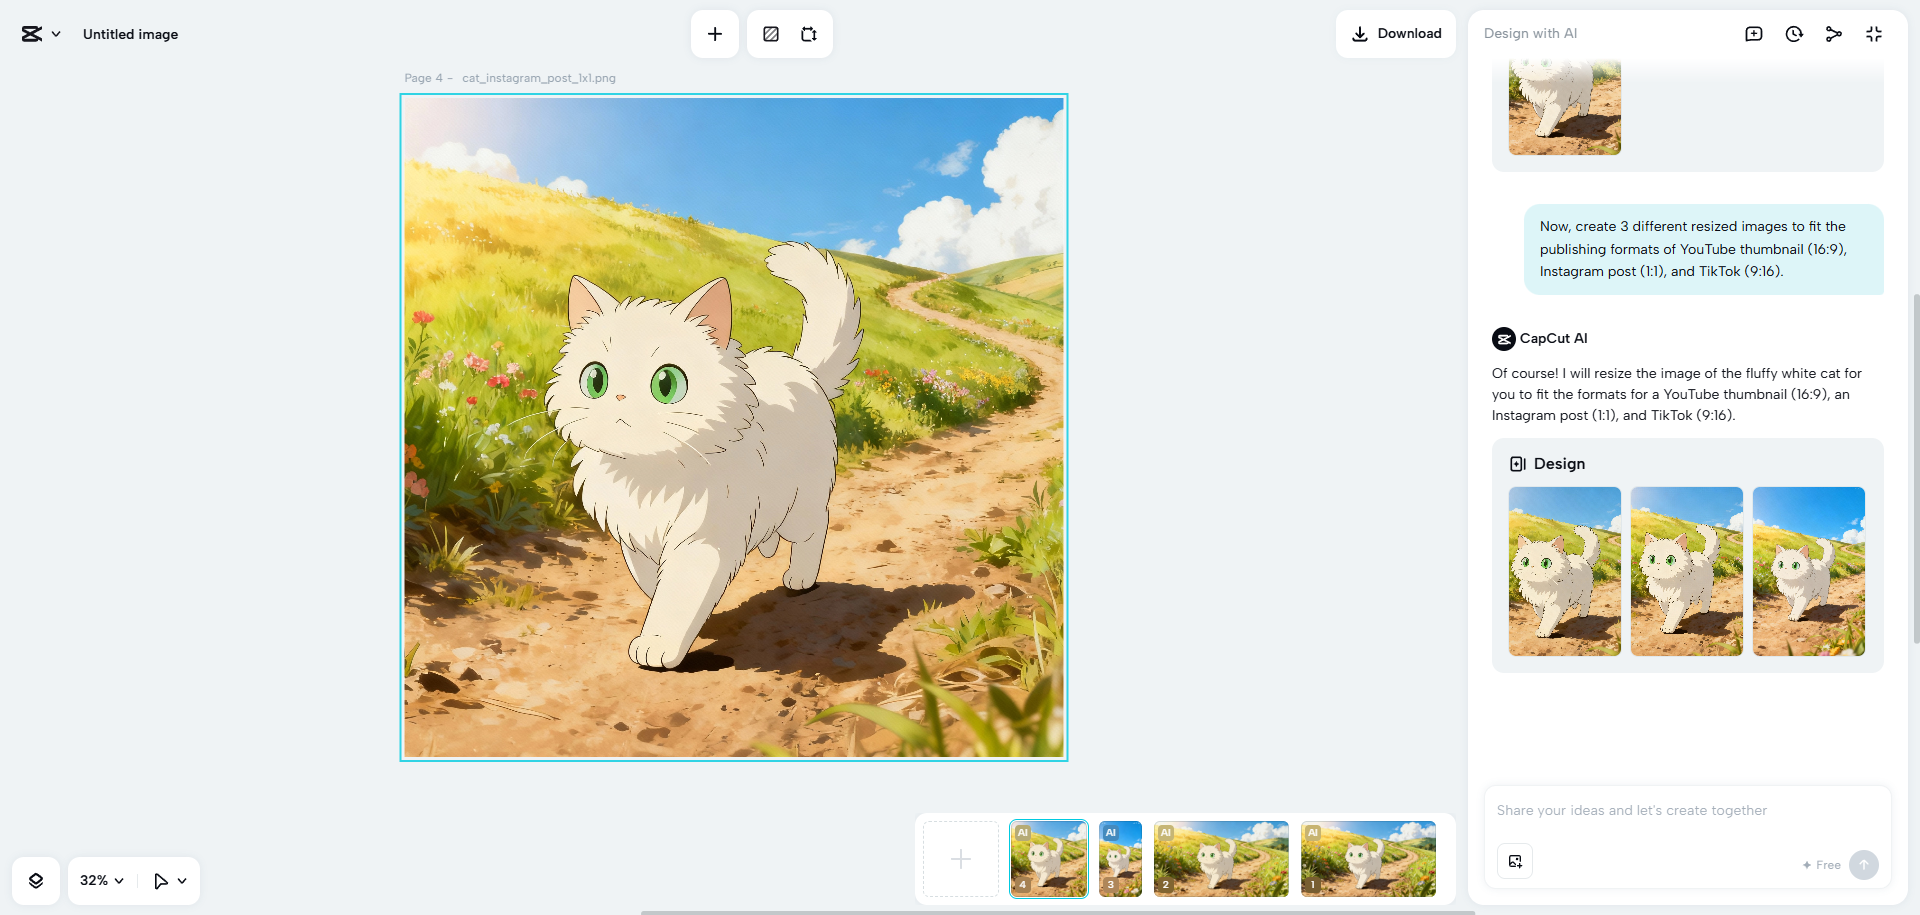
Task: Select page 1 thumbnail
Action: point(1368,859)
